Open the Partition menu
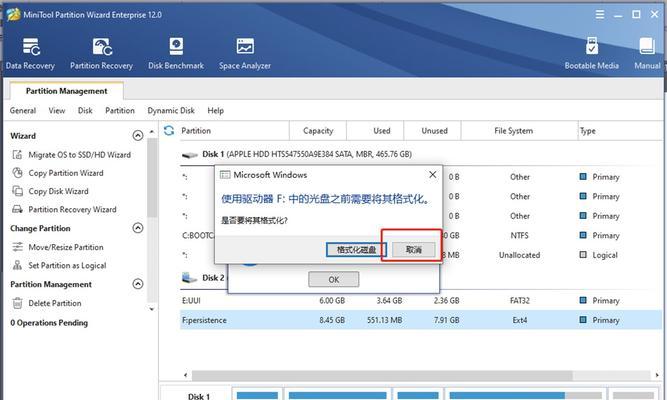 (x=120, y=111)
